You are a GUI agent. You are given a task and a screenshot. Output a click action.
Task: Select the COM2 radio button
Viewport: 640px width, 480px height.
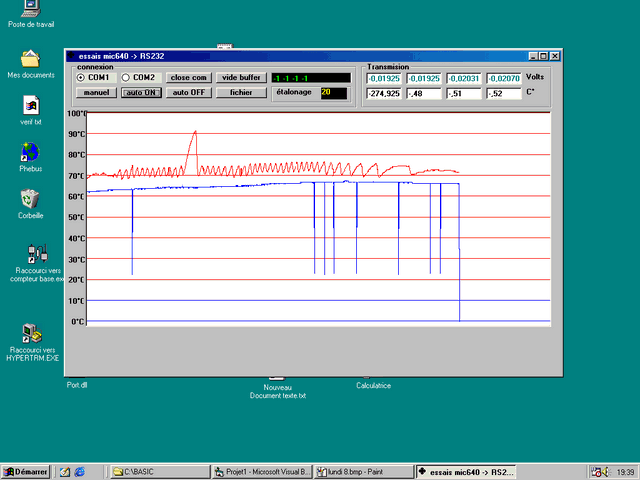coord(126,78)
